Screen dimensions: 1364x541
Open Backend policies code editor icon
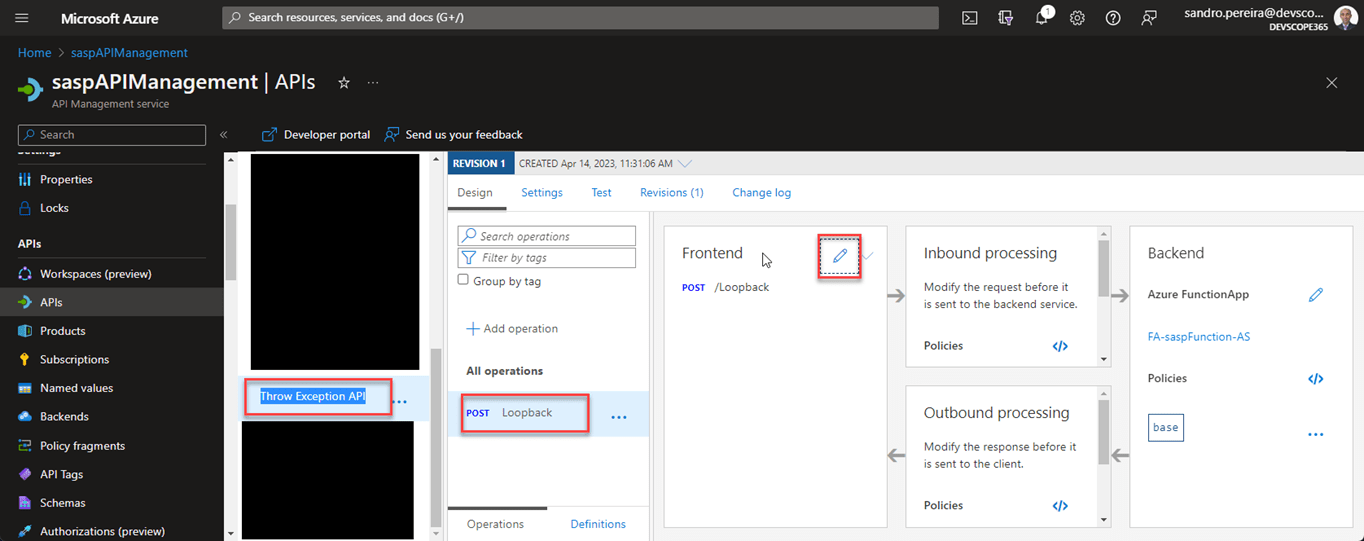click(1316, 379)
